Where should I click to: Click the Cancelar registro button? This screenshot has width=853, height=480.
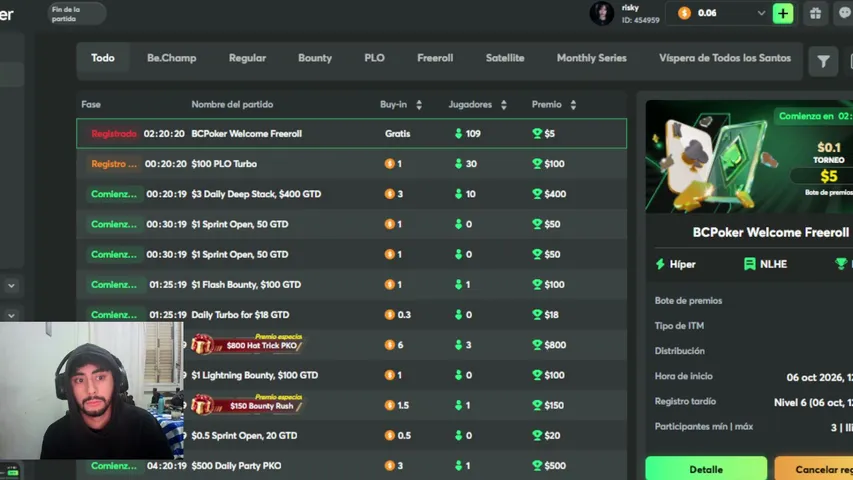(x=814, y=469)
